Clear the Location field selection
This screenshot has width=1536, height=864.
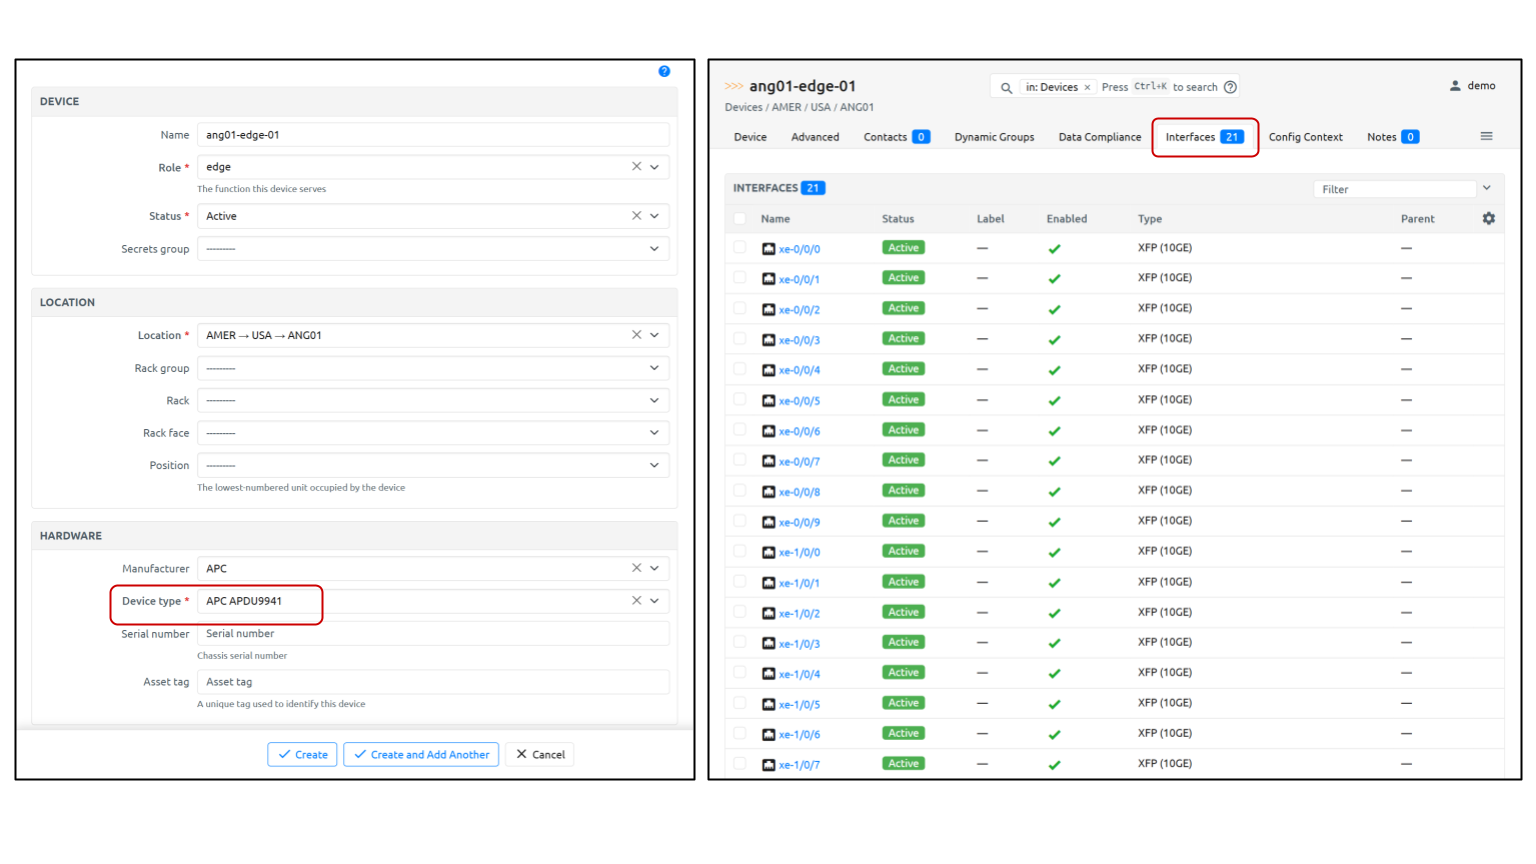pos(636,335)
